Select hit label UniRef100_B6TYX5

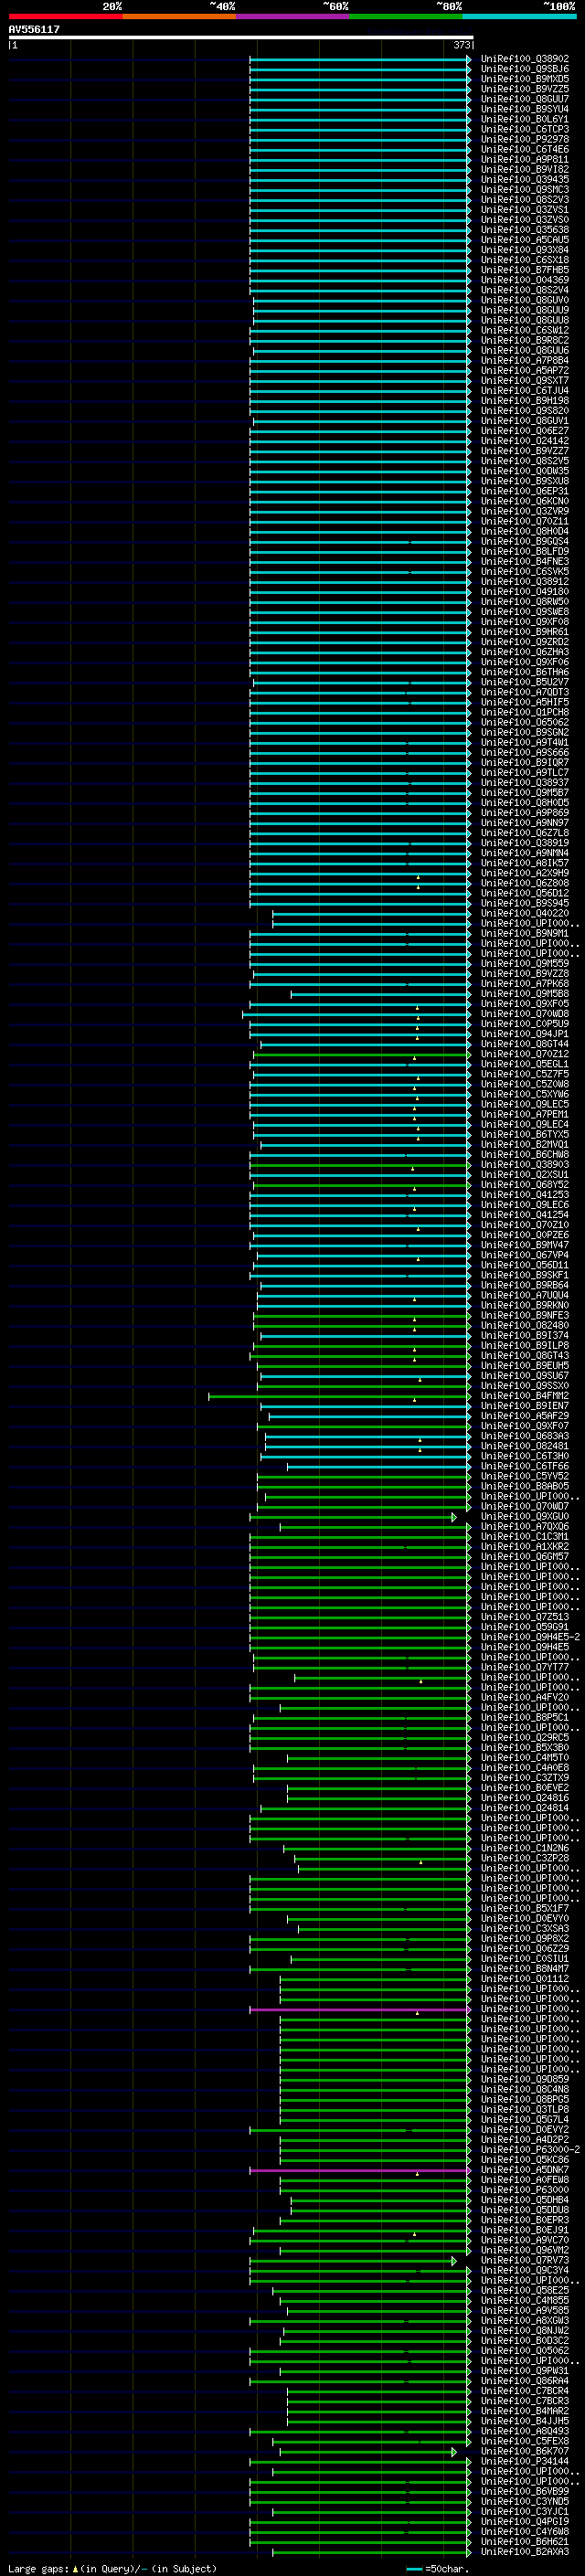pyautogui.click(x=524, y=1134)
